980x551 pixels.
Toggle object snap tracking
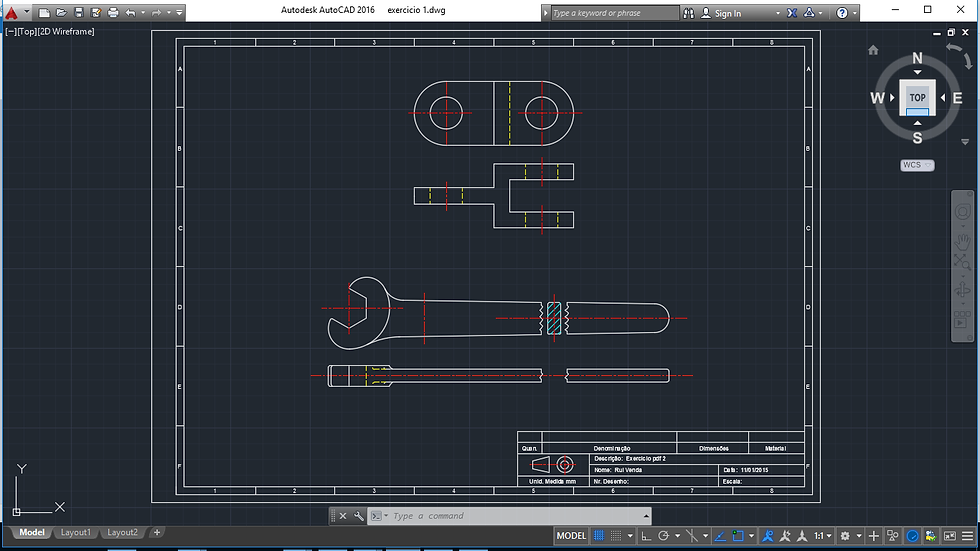tap(720, 535)
